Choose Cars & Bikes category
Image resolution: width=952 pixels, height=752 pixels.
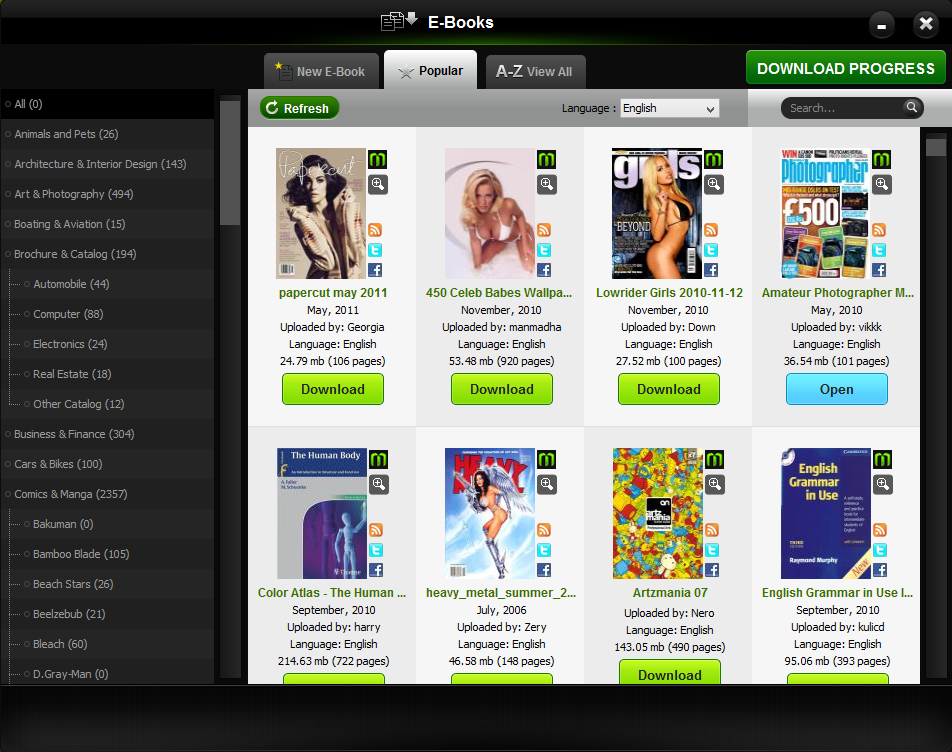pos(107,464)
